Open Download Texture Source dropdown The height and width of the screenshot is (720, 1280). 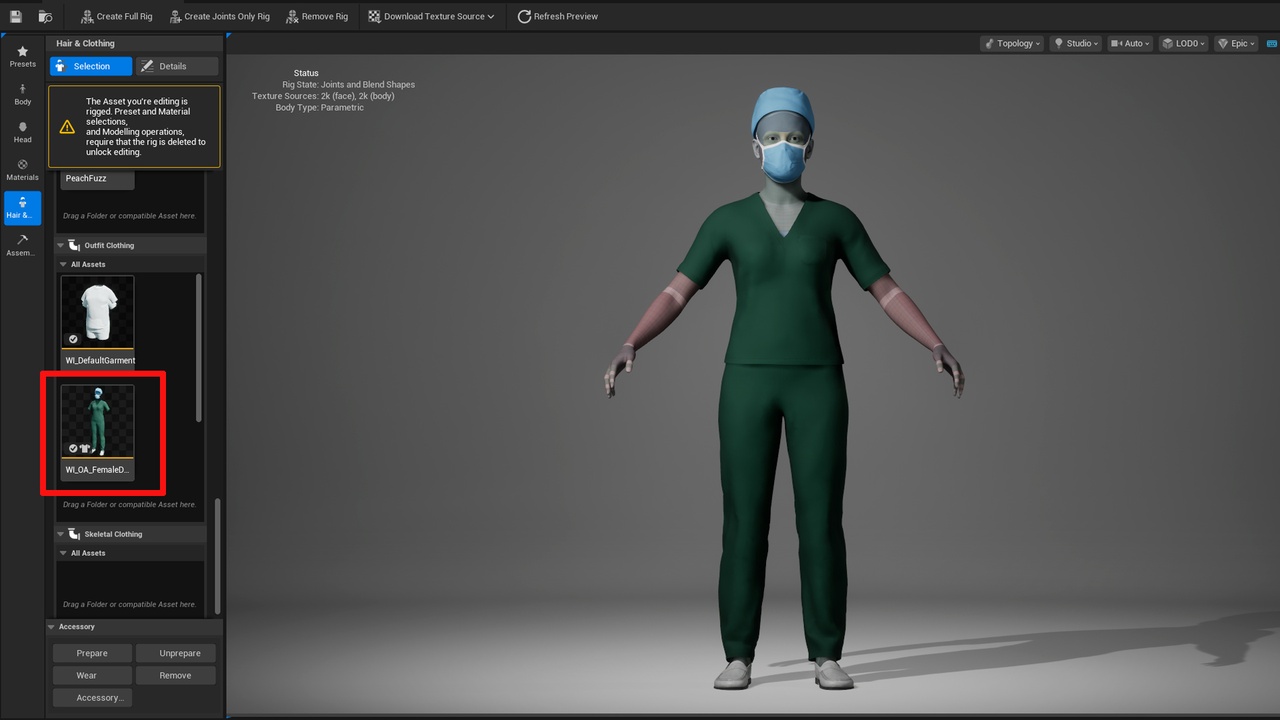(x=431, y=16)
